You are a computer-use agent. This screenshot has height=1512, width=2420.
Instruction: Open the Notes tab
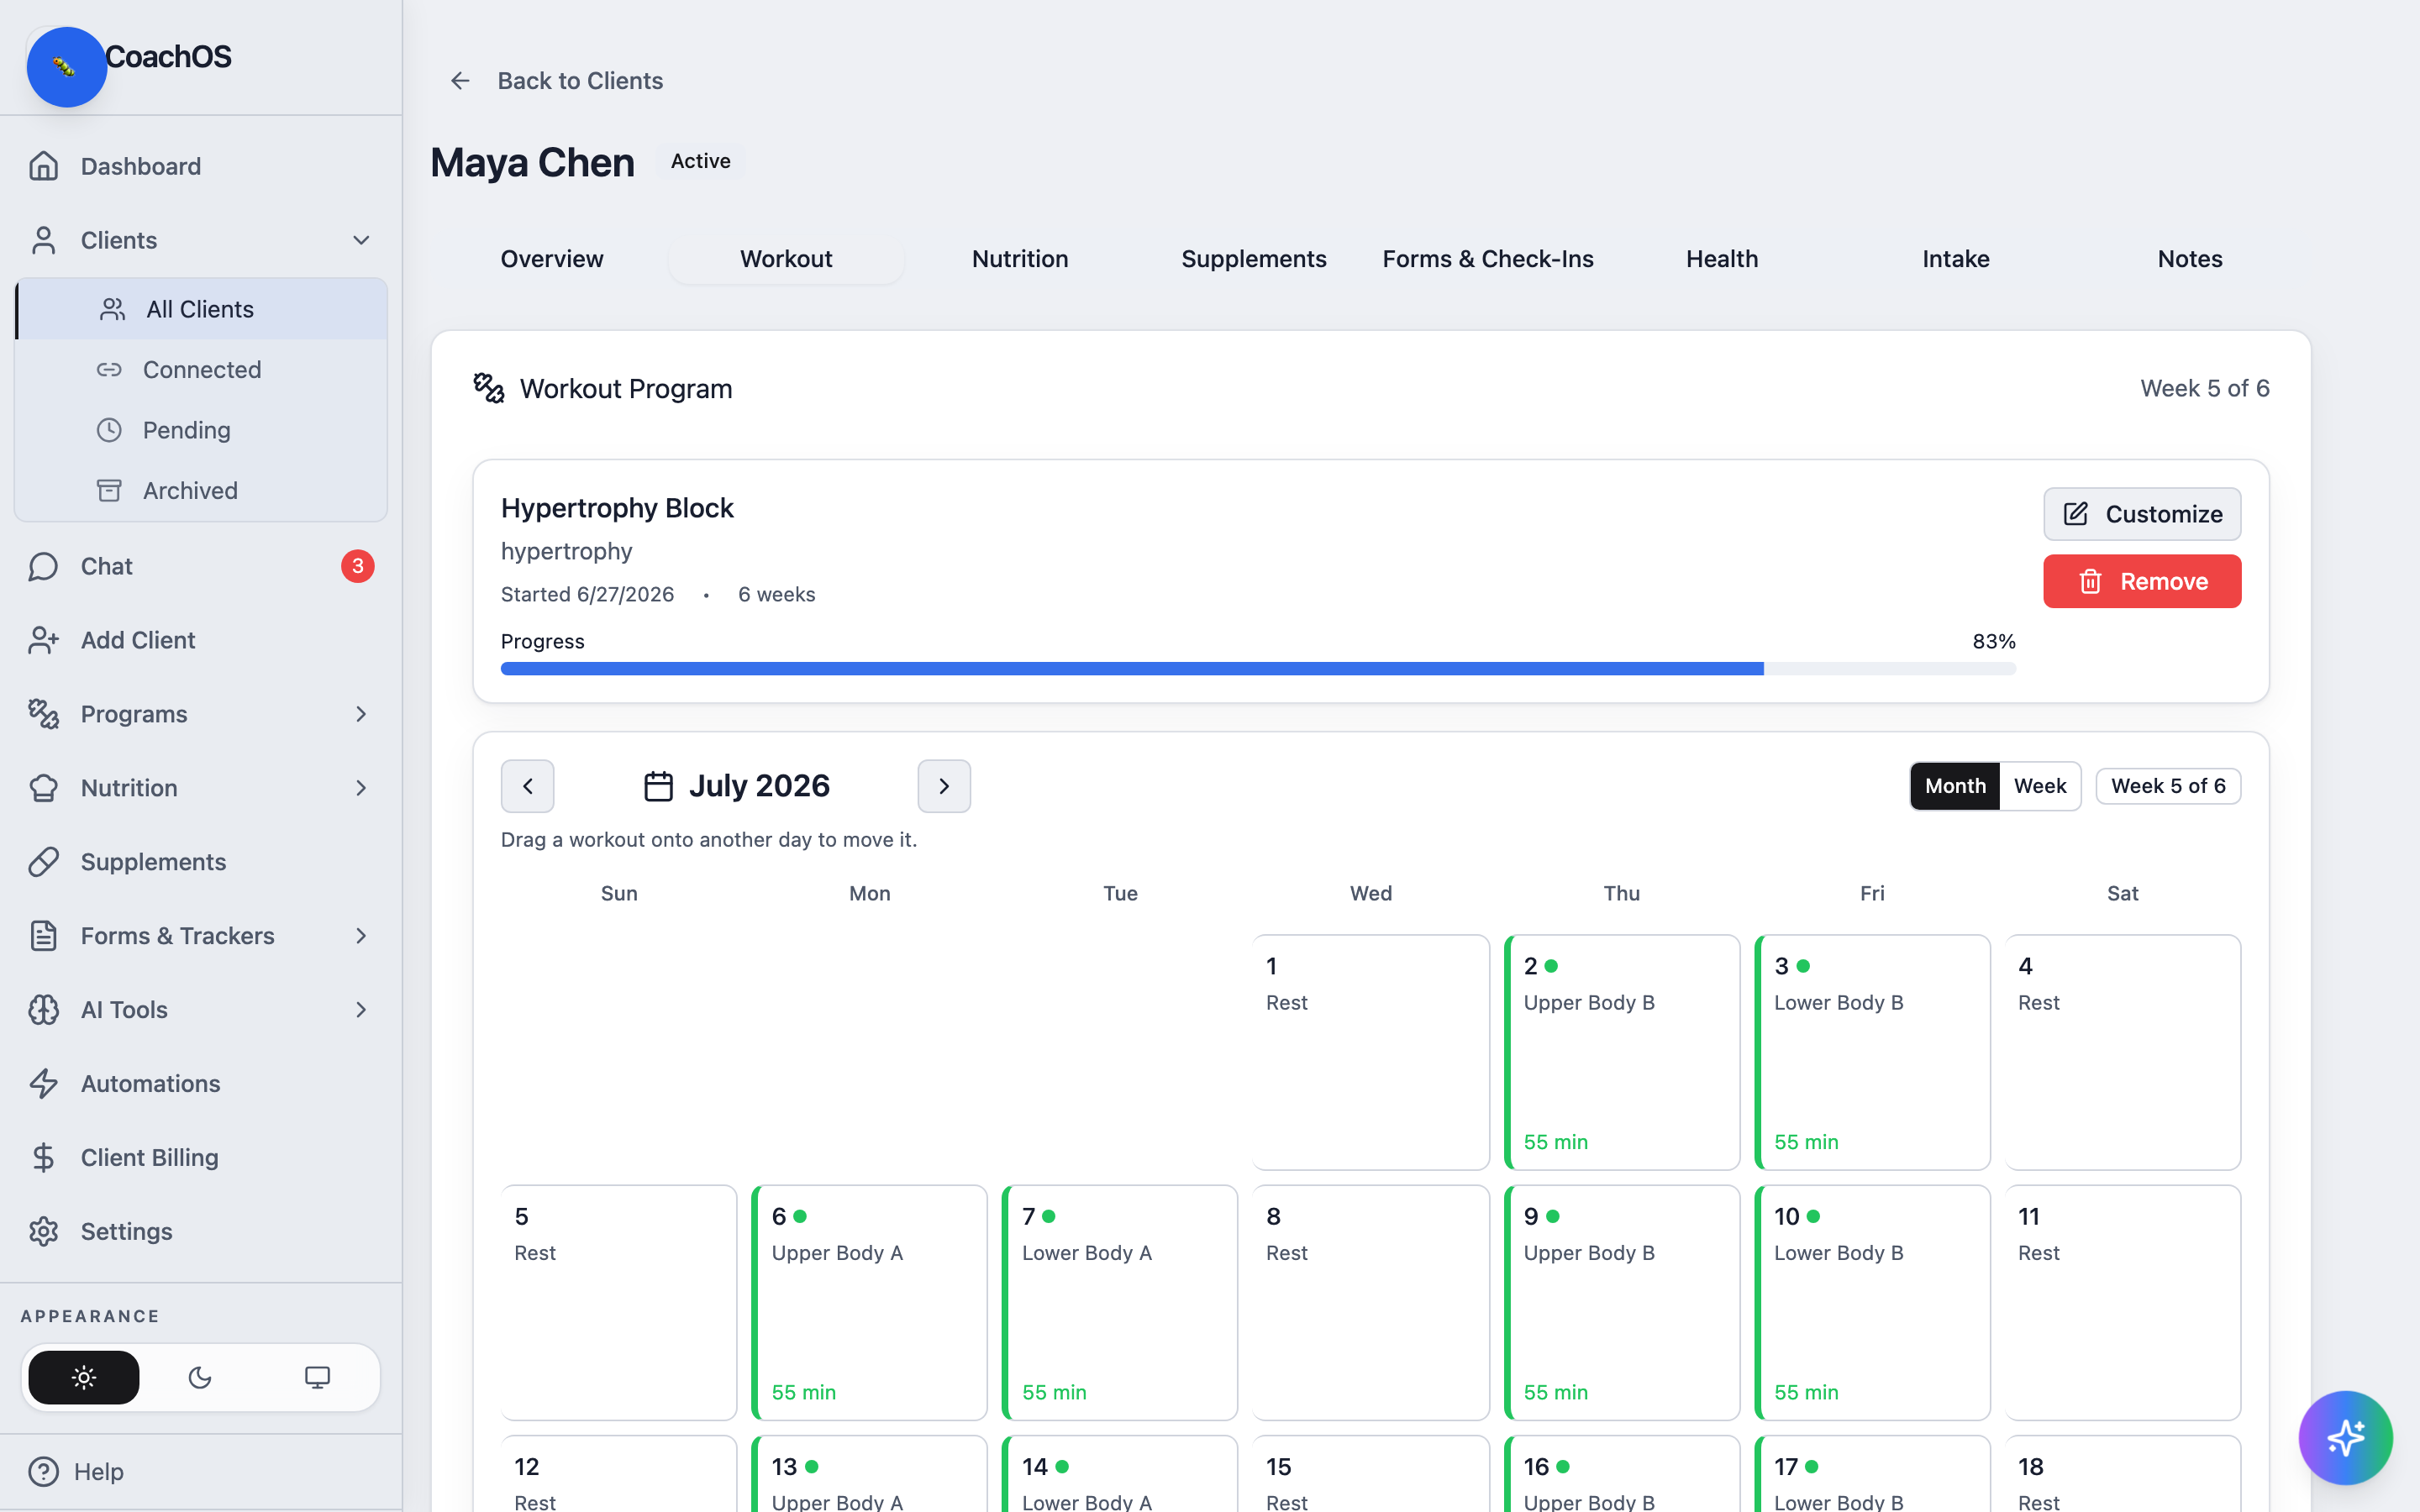(2190, 259)
